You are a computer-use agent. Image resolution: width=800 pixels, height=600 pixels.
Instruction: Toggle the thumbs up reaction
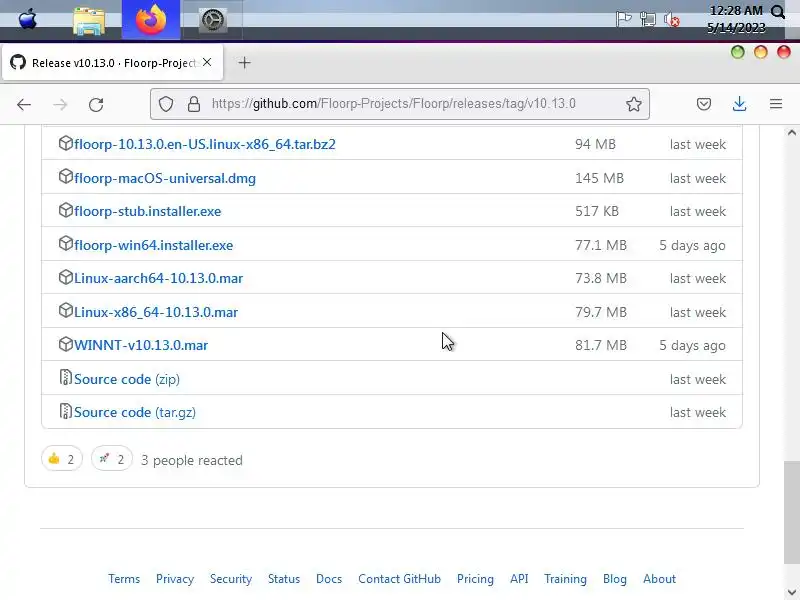pyautogui.click(x=62, y=459)
